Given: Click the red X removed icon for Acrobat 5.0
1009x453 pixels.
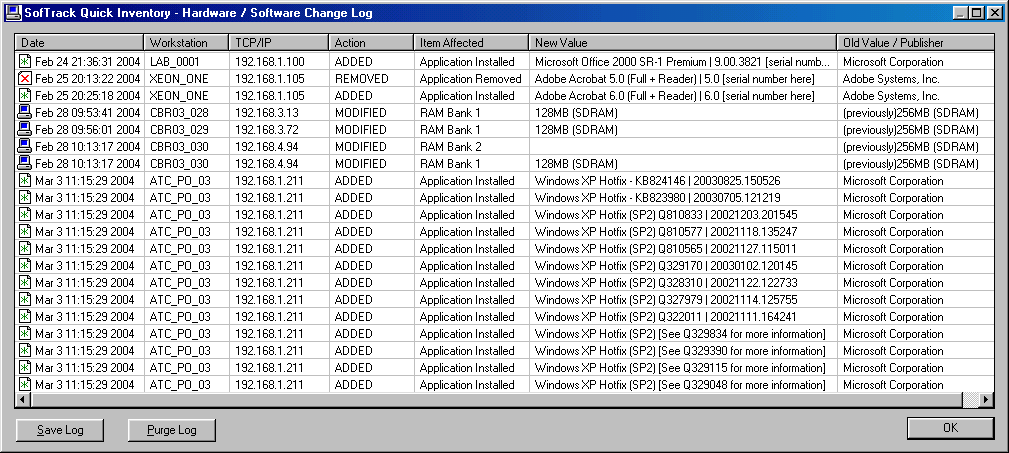Looking at the screenshot, I should (x=25, y=79).
